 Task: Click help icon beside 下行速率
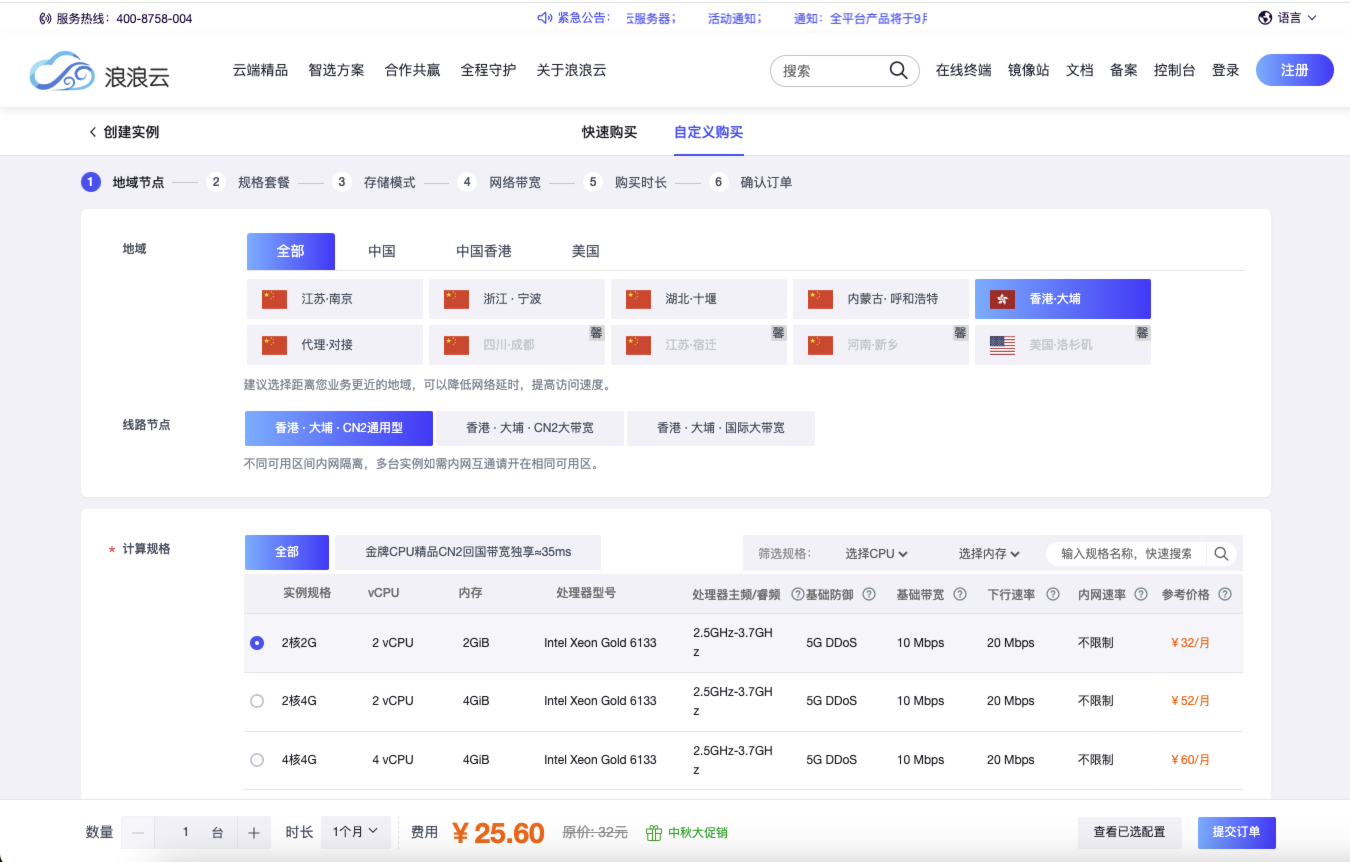click(x=1053, y=594)
